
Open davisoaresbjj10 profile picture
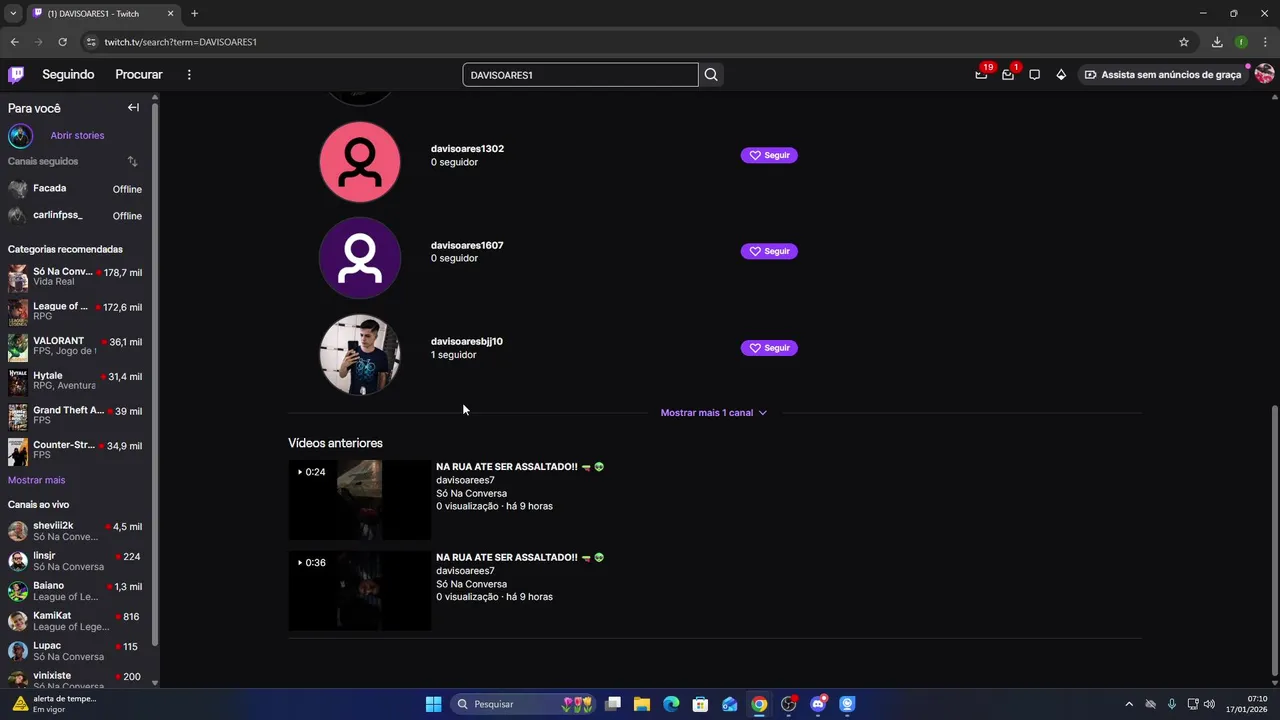pyautogui.click(x=360, y=355)
